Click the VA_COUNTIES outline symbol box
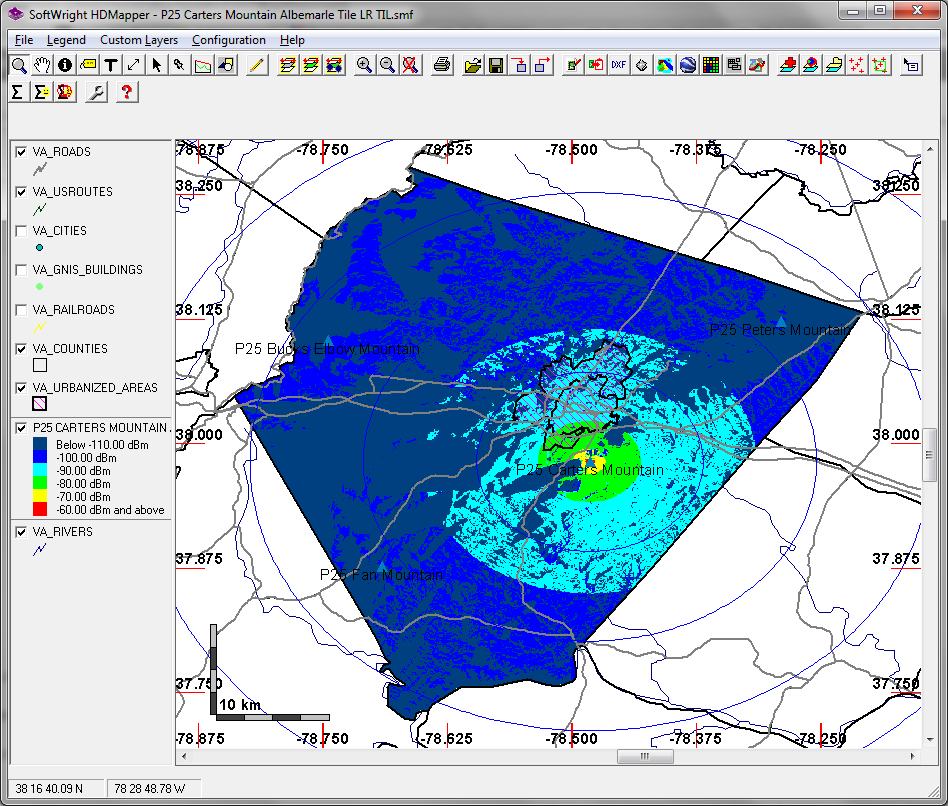948x806 pixels. pyautogui.click(x=40, y=365)
